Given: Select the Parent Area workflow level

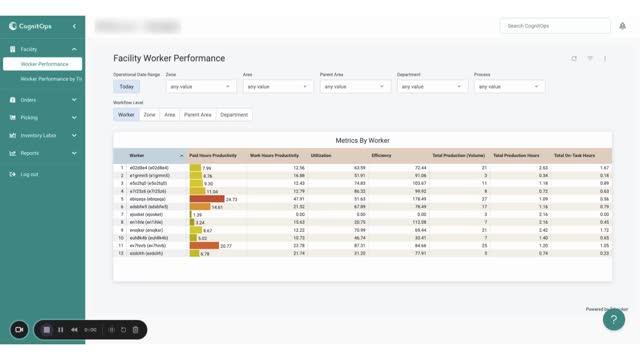Looking at the screenshot, I should (198, 115).
